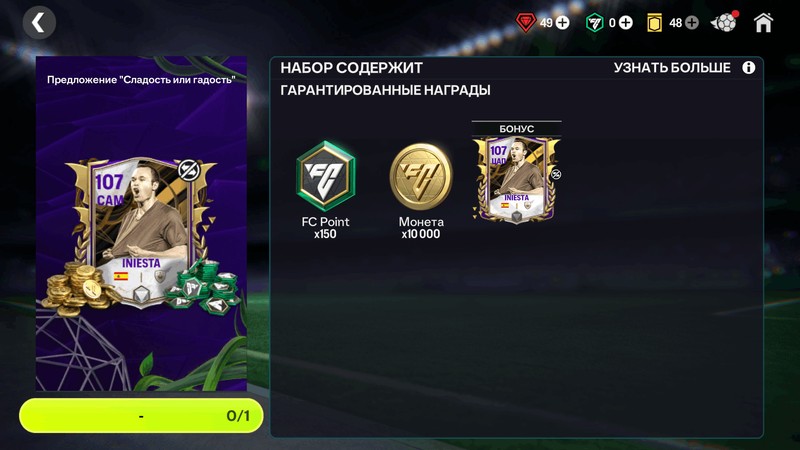Click the БОНУС label above card
800x450 pixels.
pyautogui.click(x=516, y=129)
